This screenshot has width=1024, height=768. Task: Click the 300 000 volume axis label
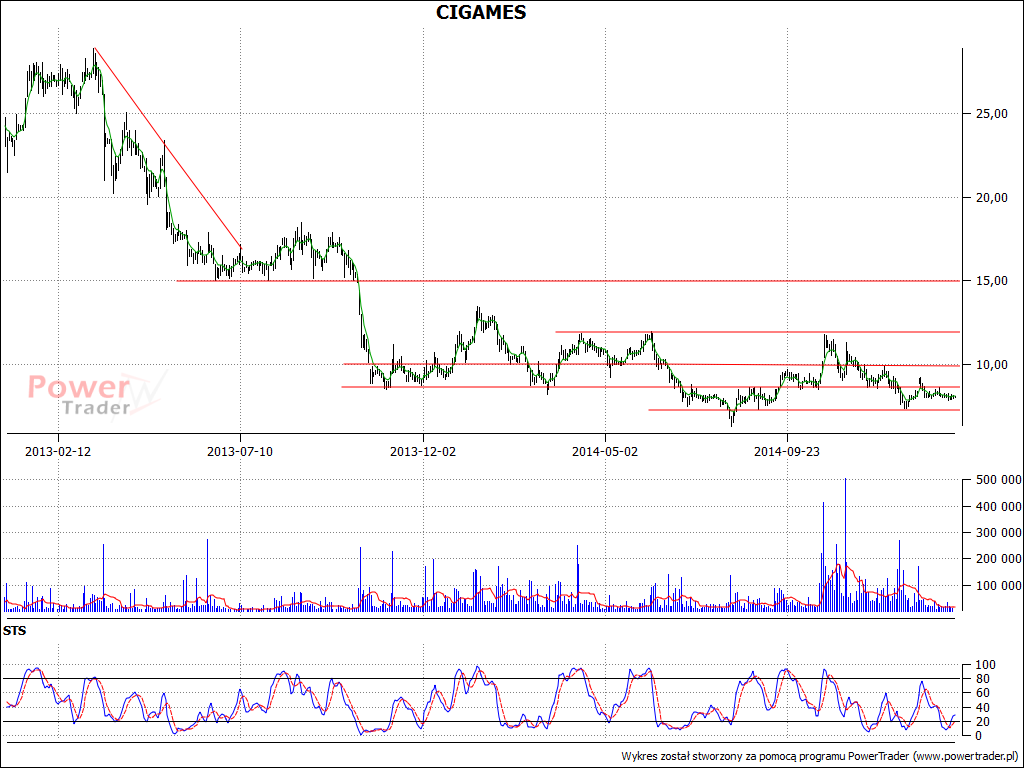tap(999, 533)
